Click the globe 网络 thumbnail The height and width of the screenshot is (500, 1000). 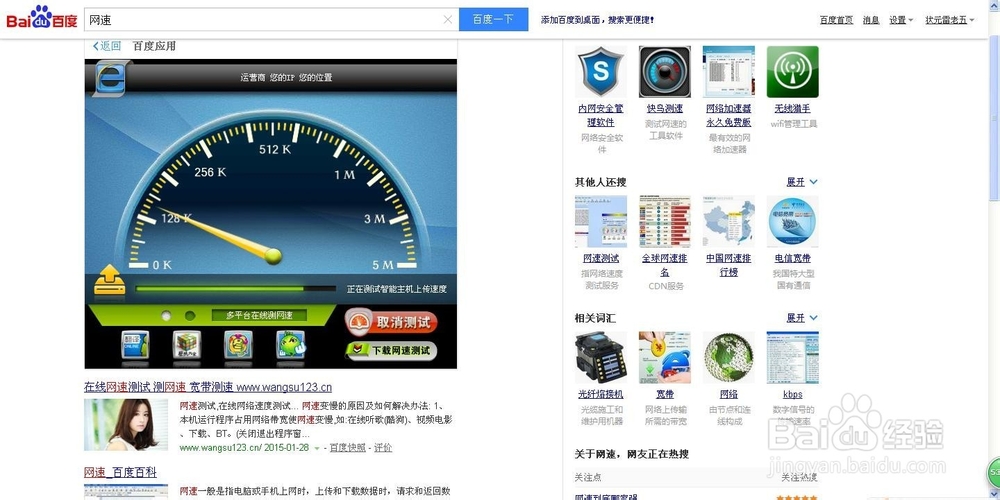point(728,357)
